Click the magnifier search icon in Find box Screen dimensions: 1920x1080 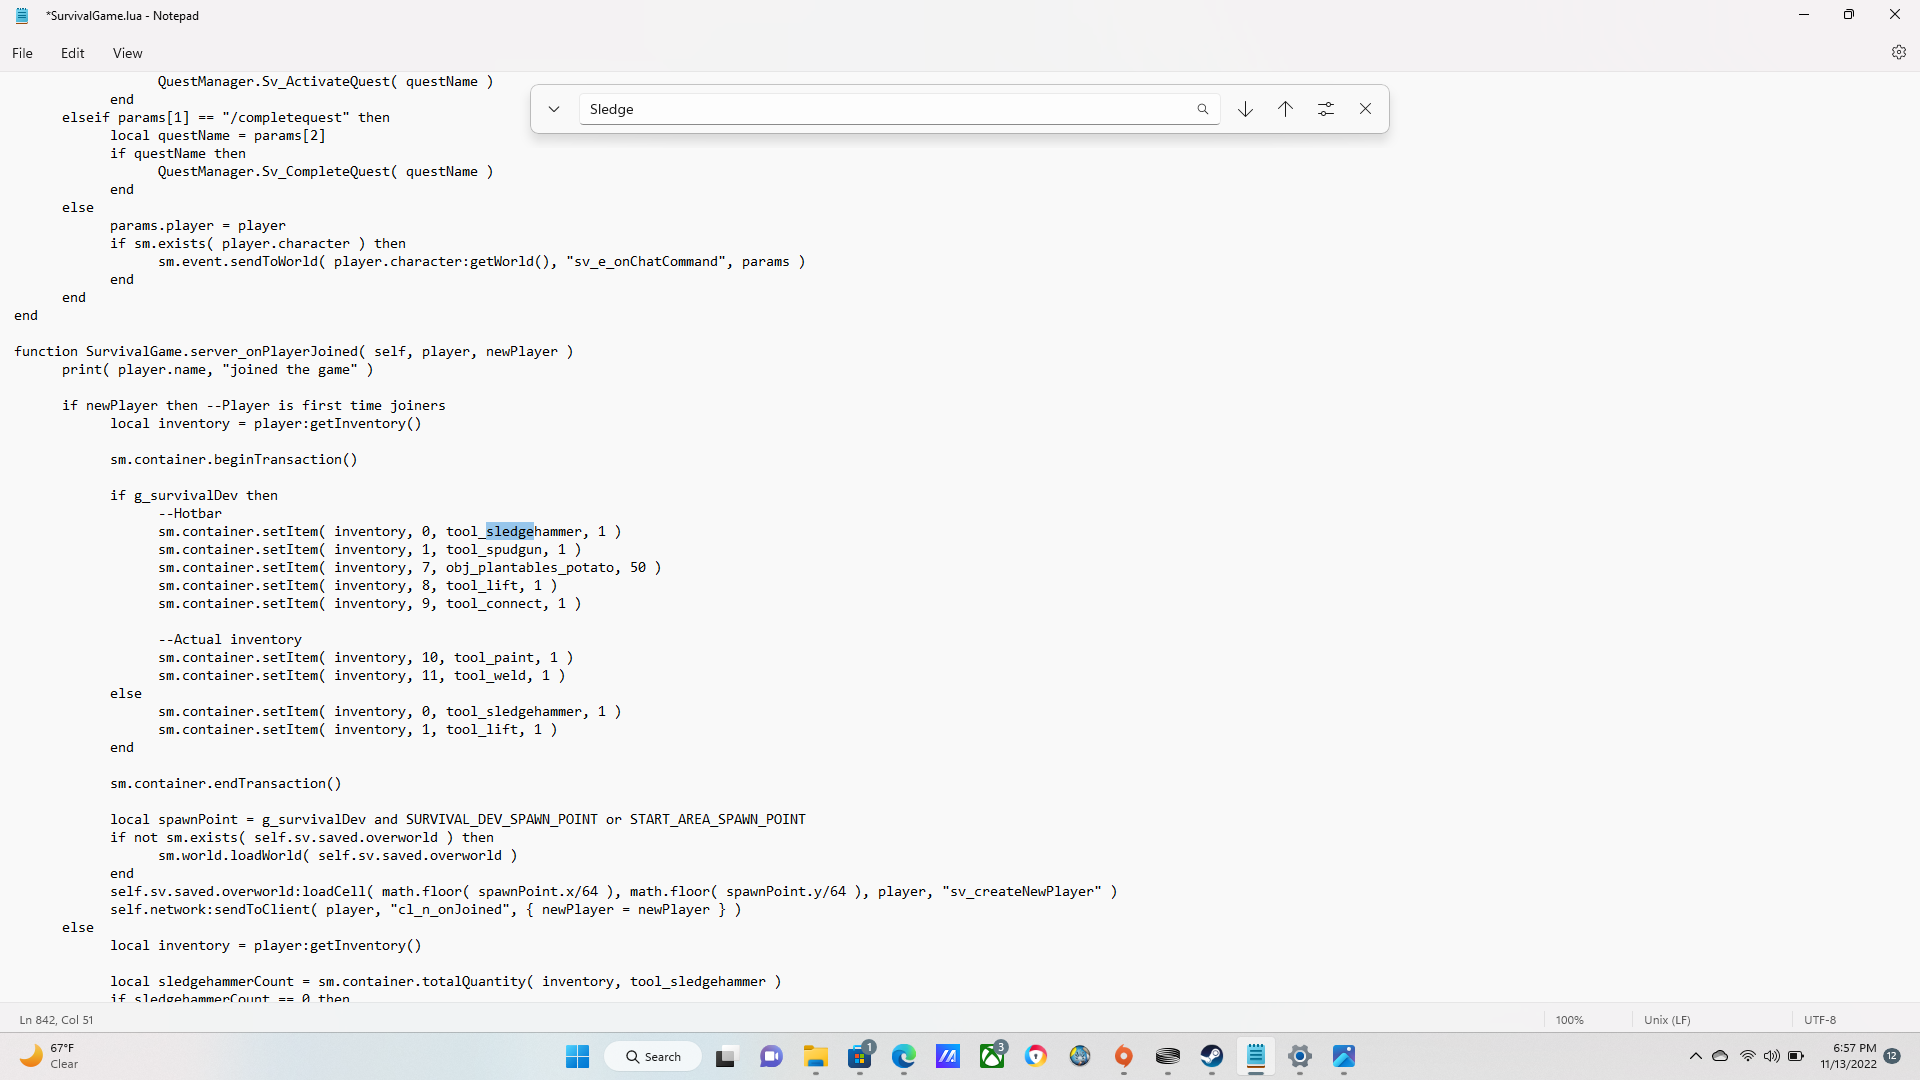click(1202, 109)
